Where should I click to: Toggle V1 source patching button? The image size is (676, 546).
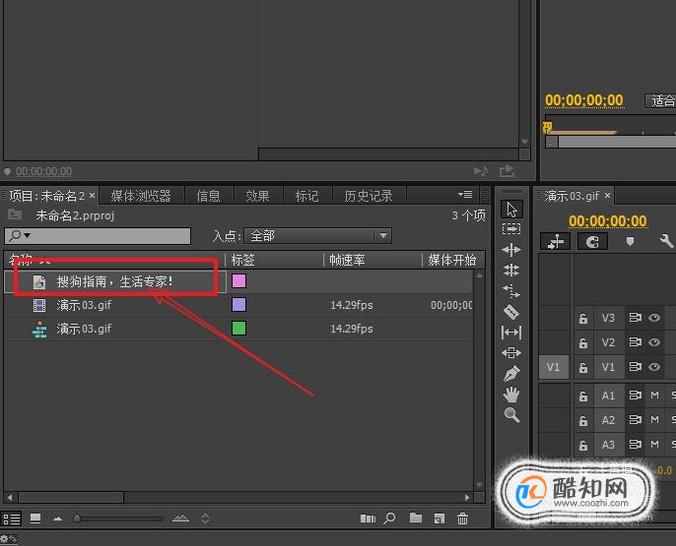pyautogui.click(x=554, y=367)
